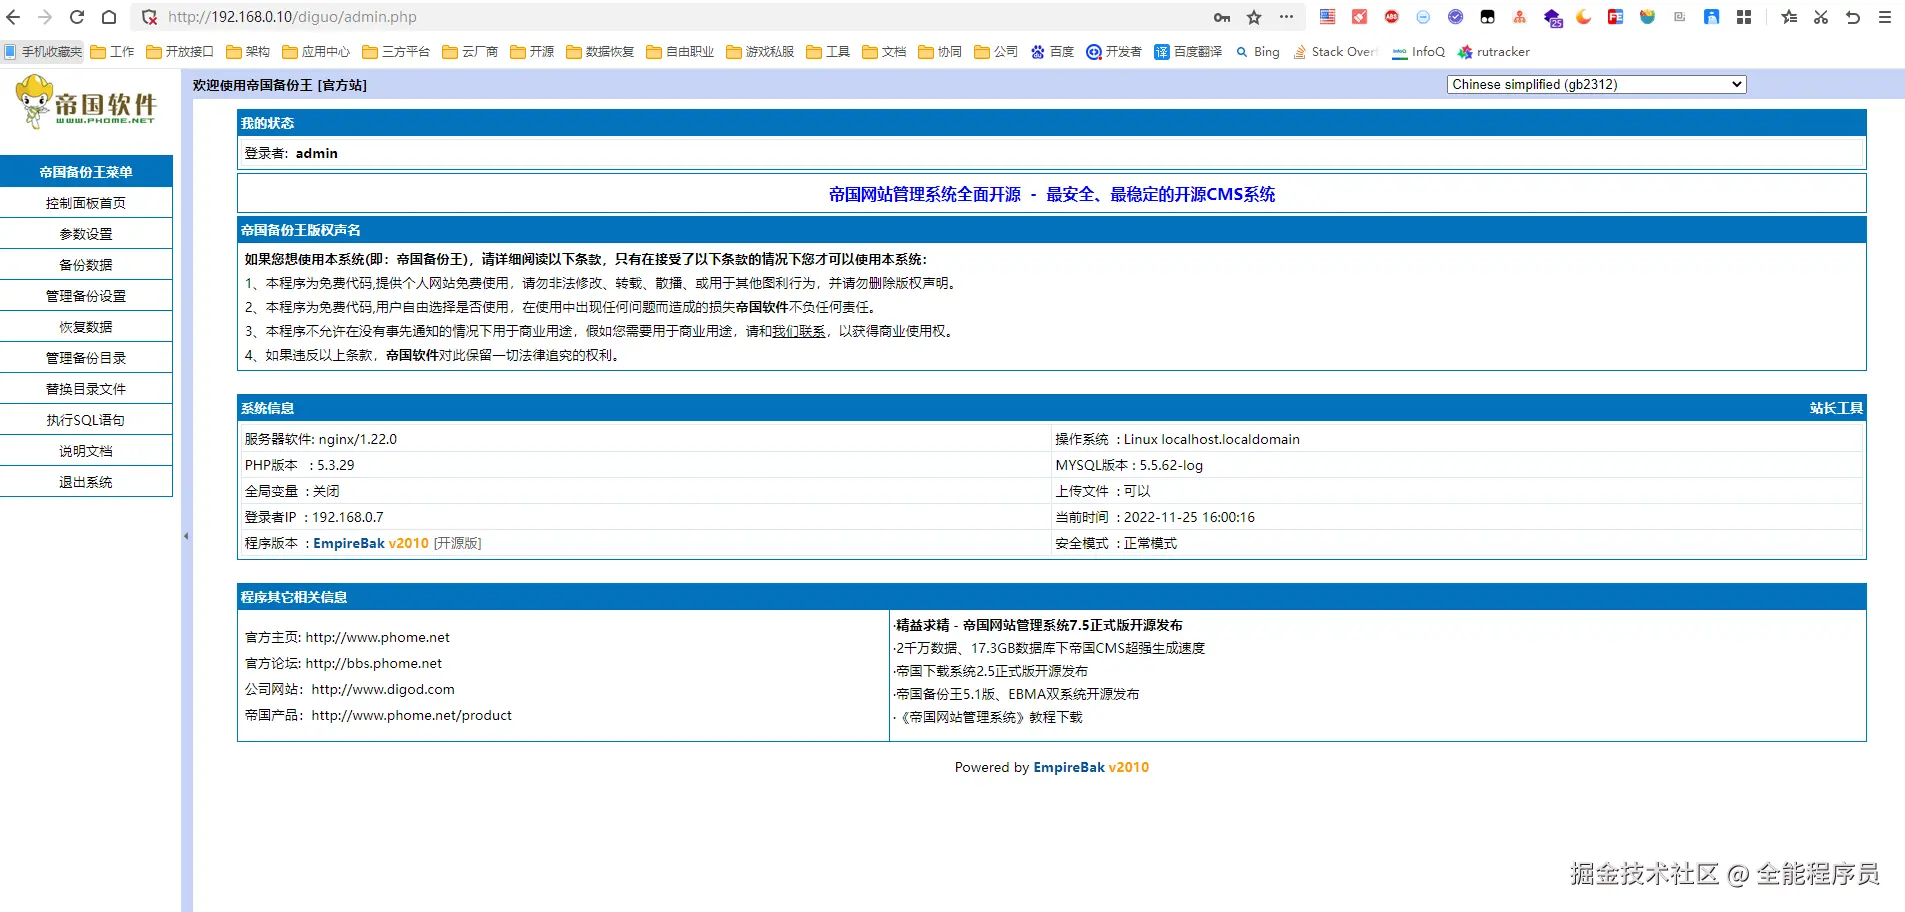Open the rutracker bookmark

[x=1494, y=52]
